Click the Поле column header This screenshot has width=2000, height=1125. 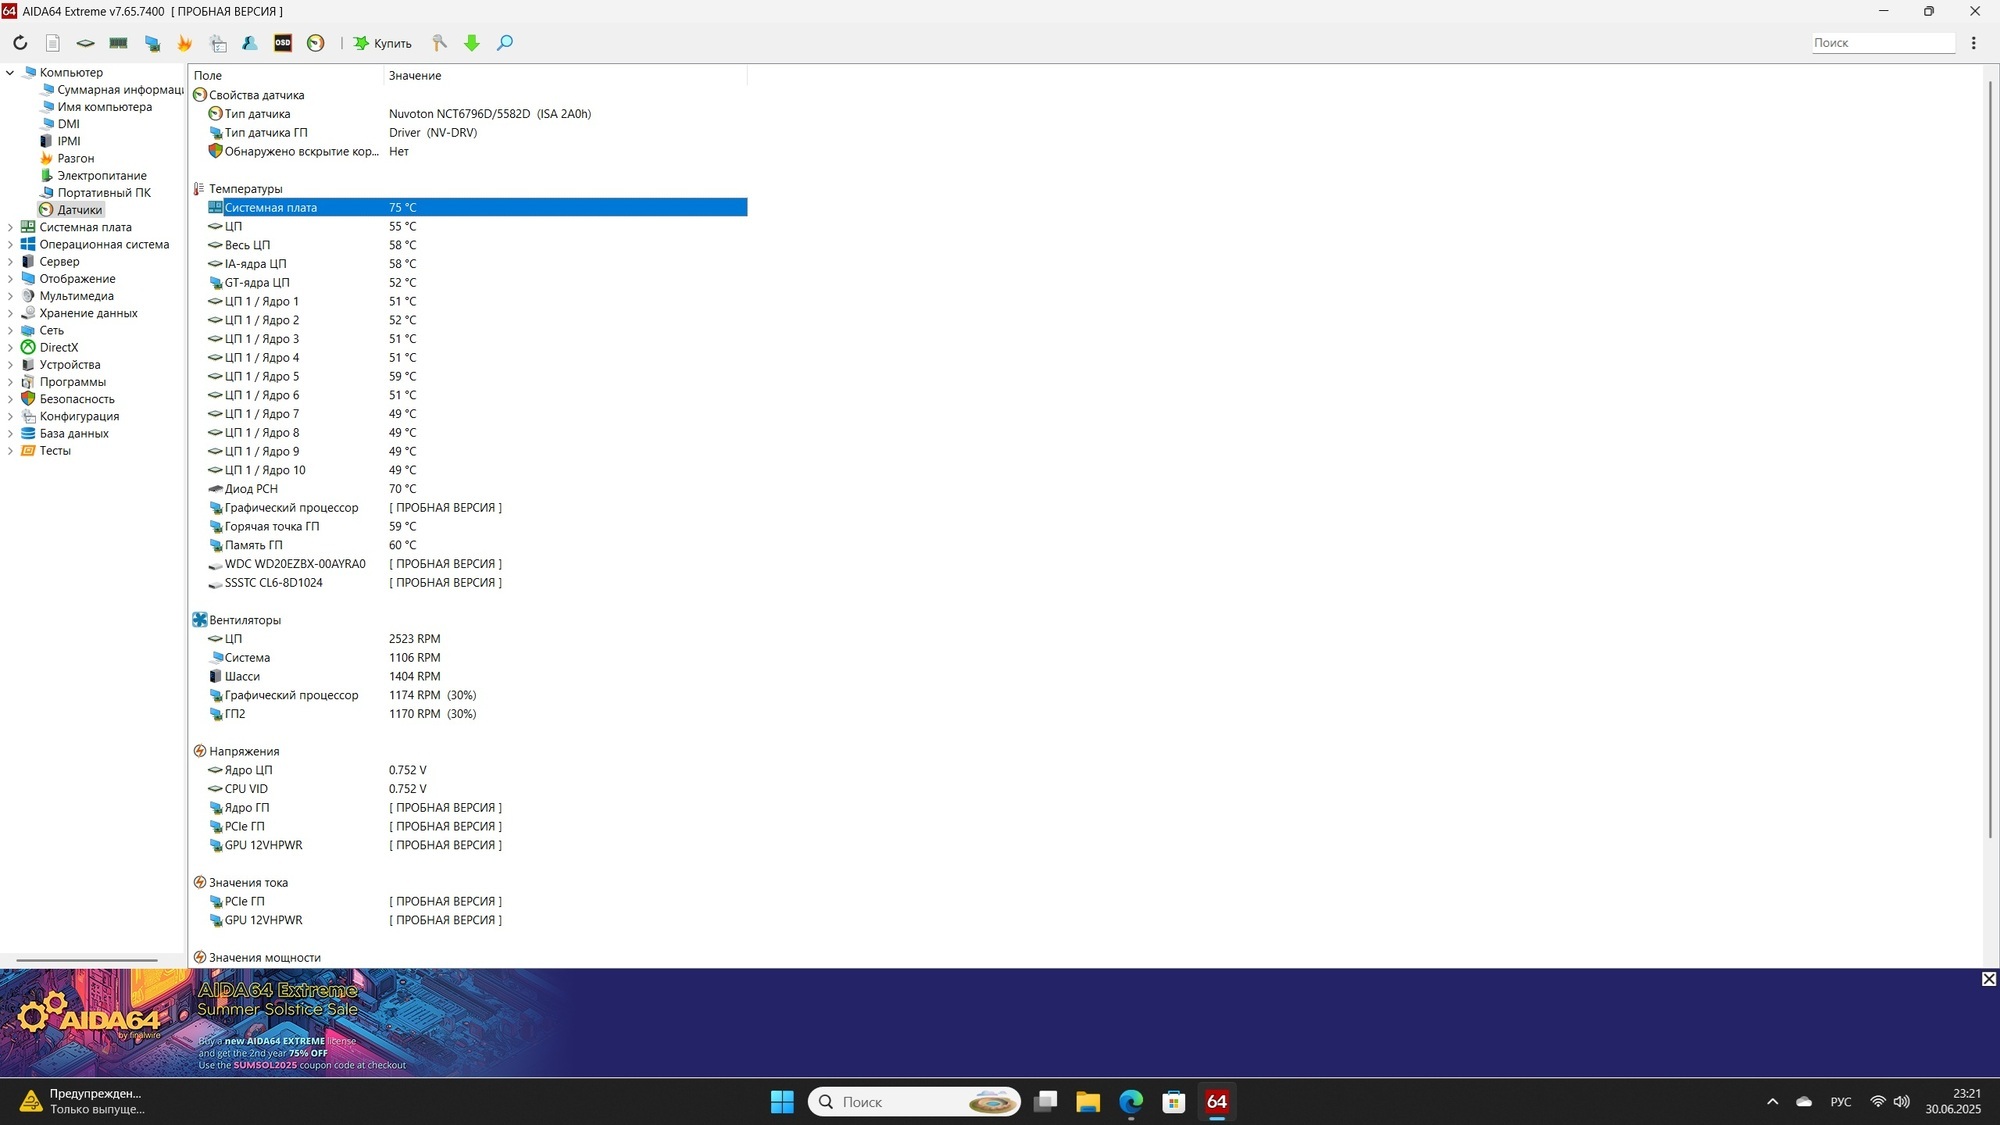(285, 76)
